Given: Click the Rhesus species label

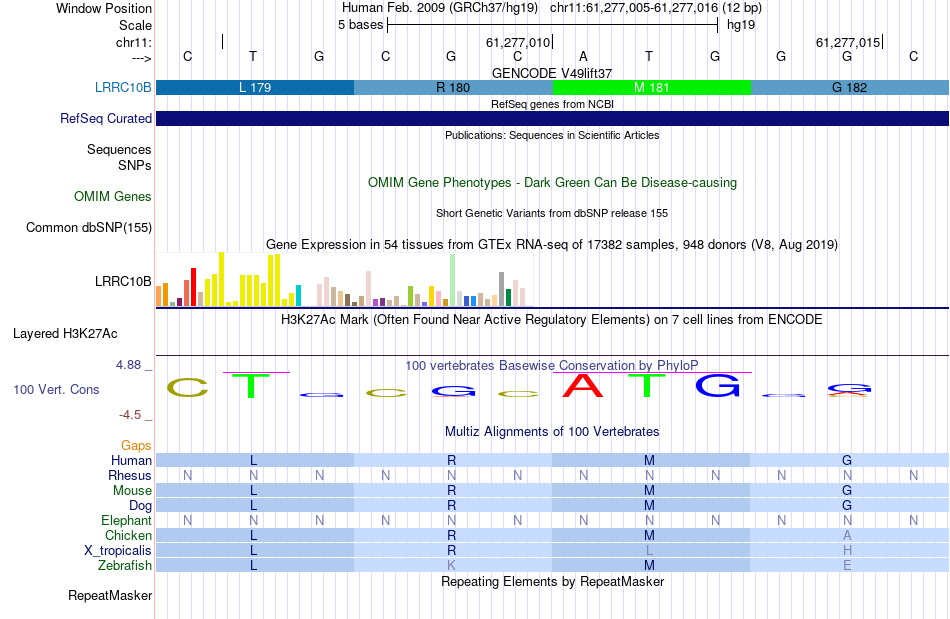Looking at the screenshot, I should point(130,475).
